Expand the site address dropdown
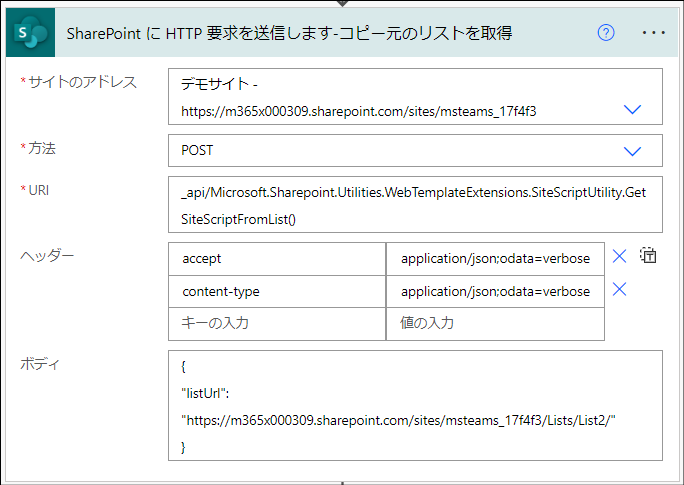Image resolution: width=684 pixels, height=485 pixels. [632, 109]
